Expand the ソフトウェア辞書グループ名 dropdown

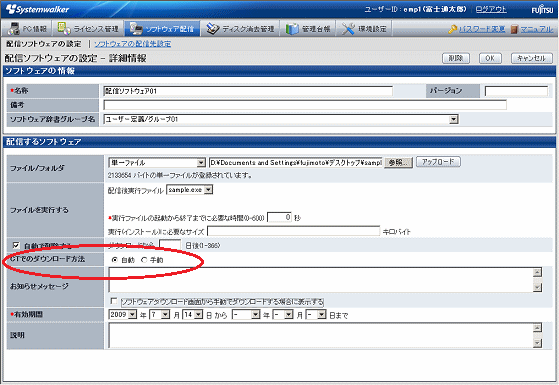pyautogui.click(x=453, y=119)
